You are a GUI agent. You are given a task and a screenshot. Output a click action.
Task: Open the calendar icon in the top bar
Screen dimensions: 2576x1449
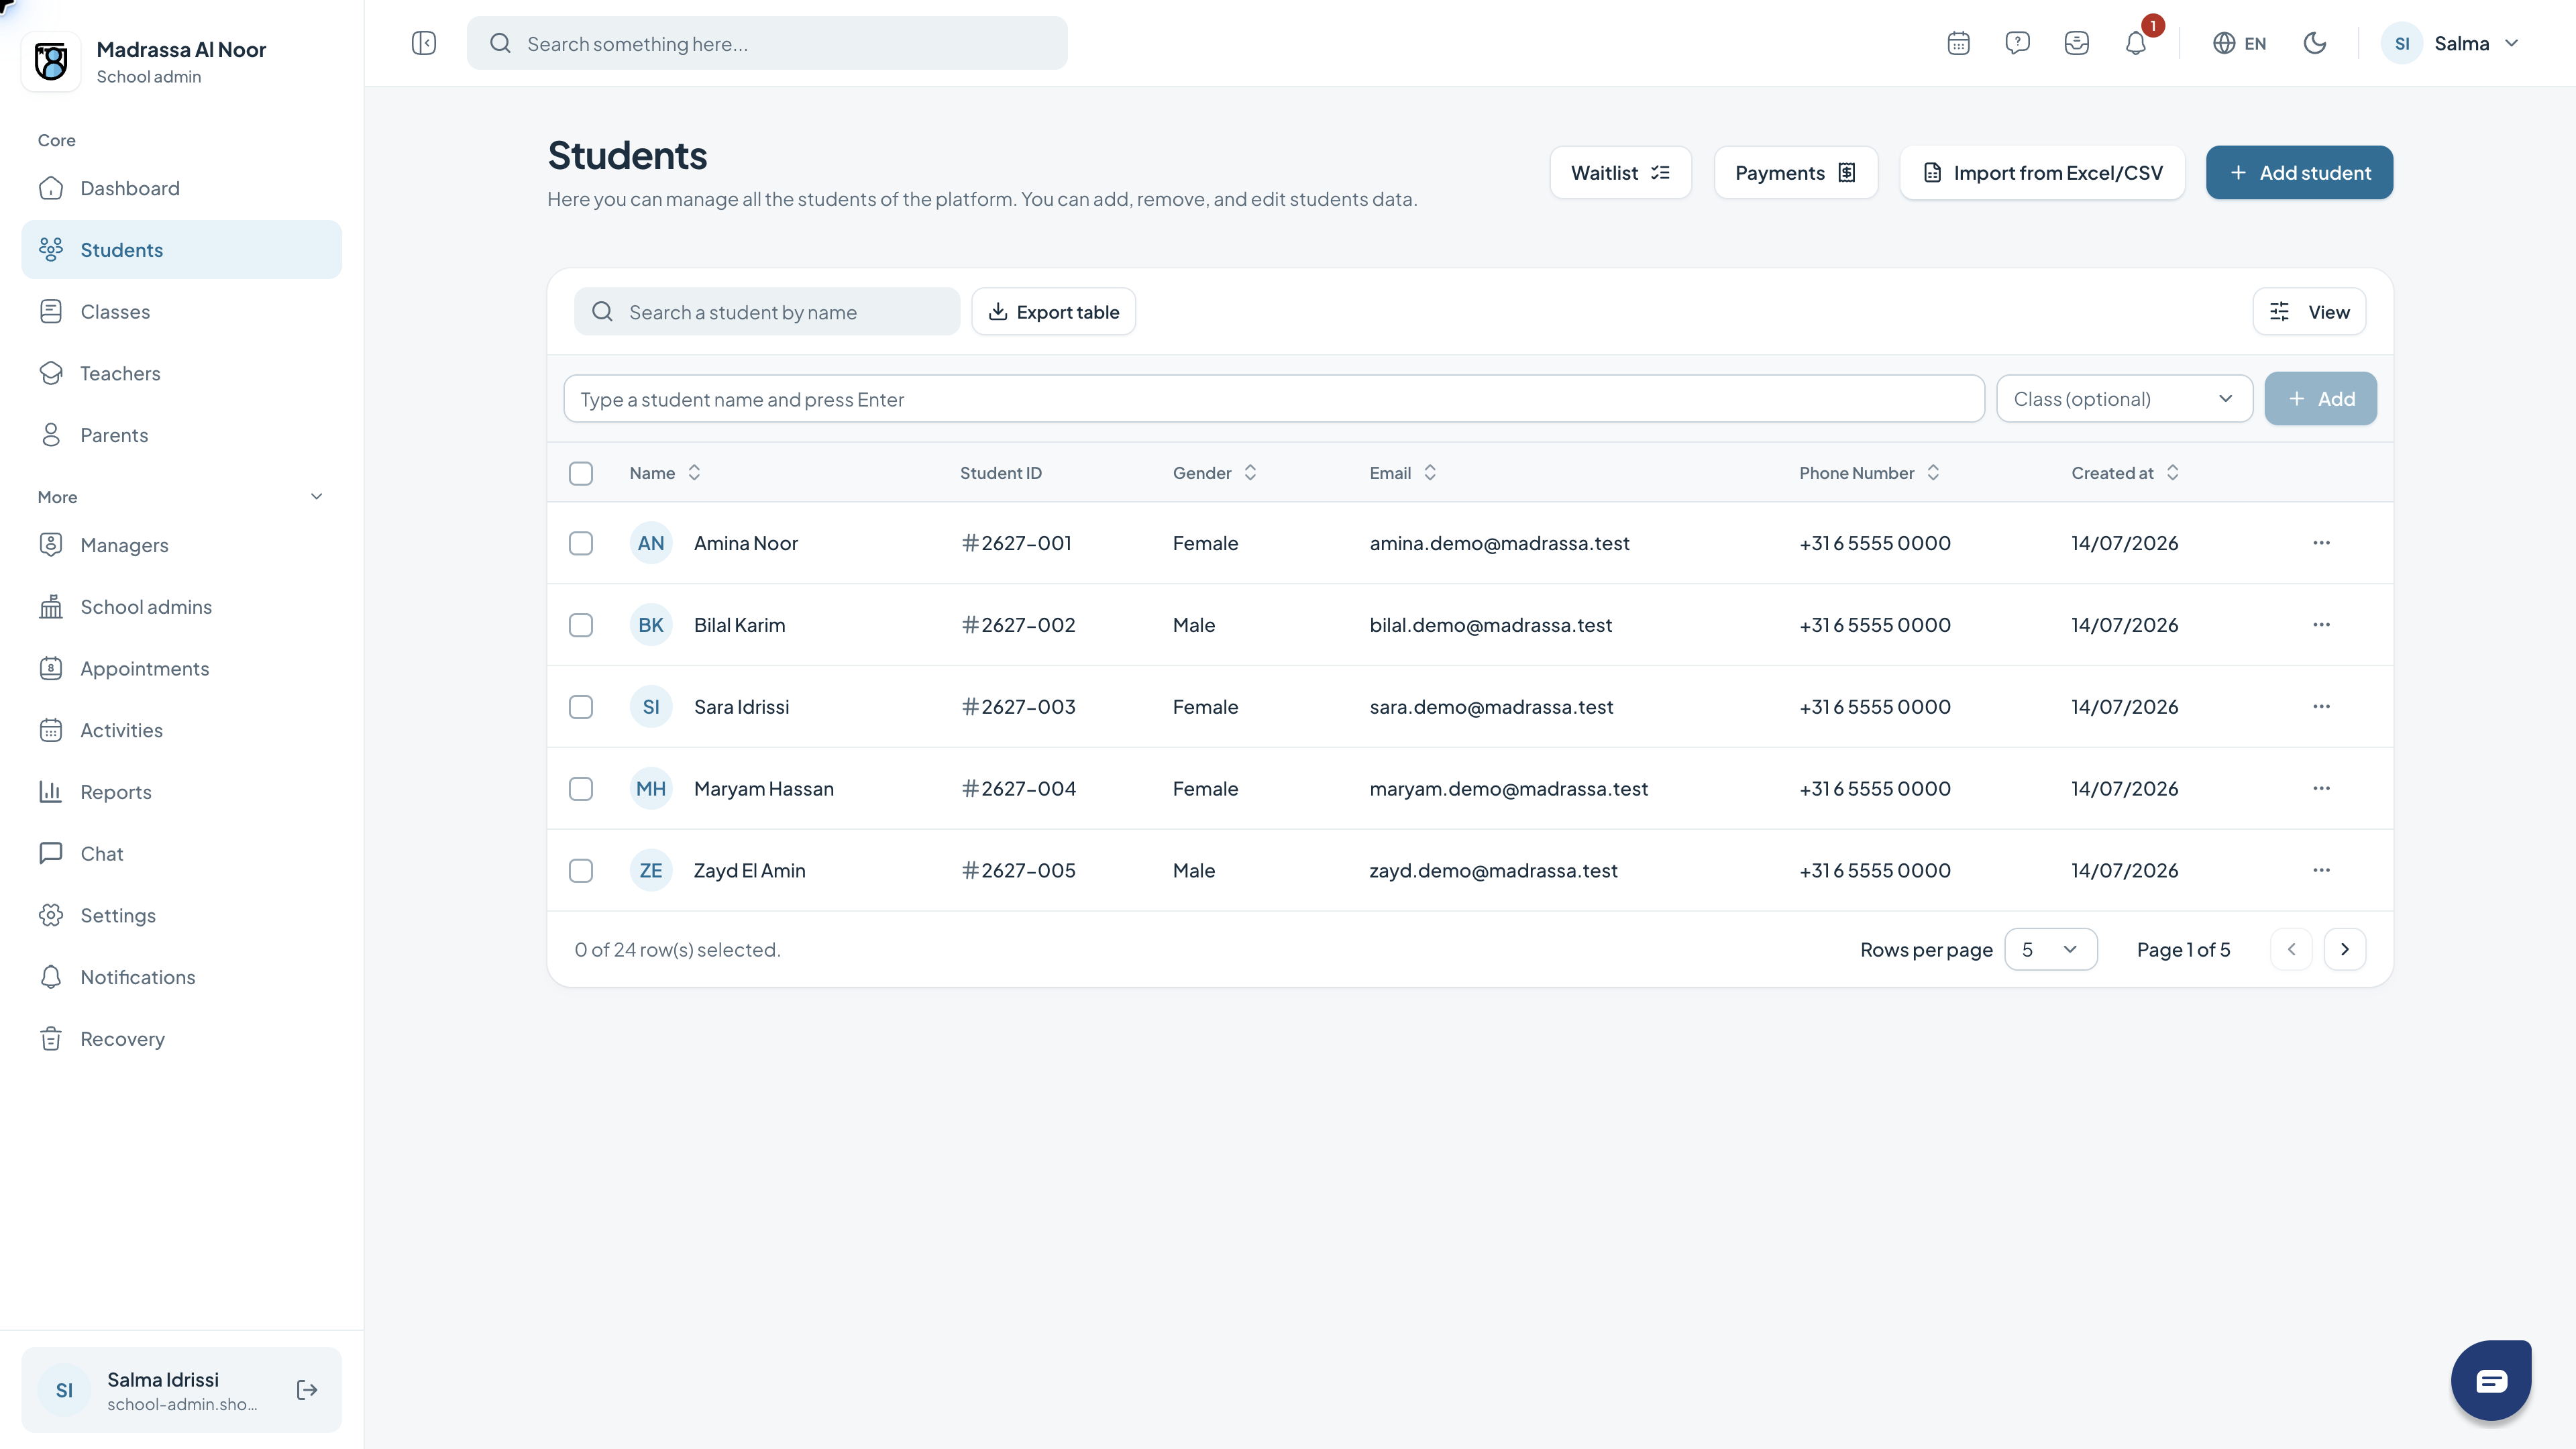1958,43
